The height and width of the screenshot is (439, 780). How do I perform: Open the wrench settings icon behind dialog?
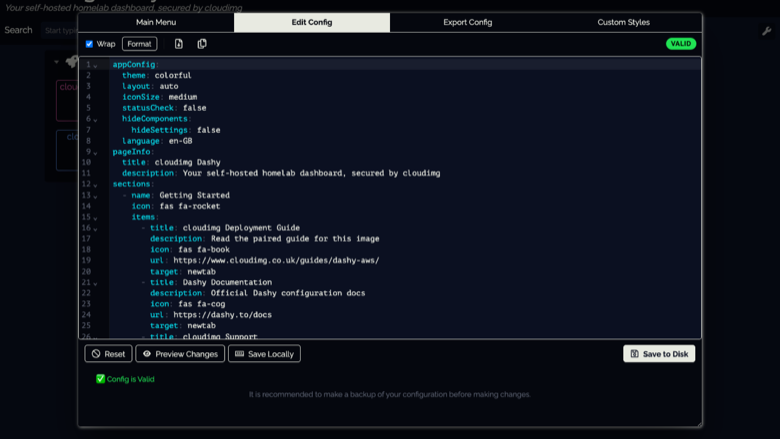click(767, 31)
